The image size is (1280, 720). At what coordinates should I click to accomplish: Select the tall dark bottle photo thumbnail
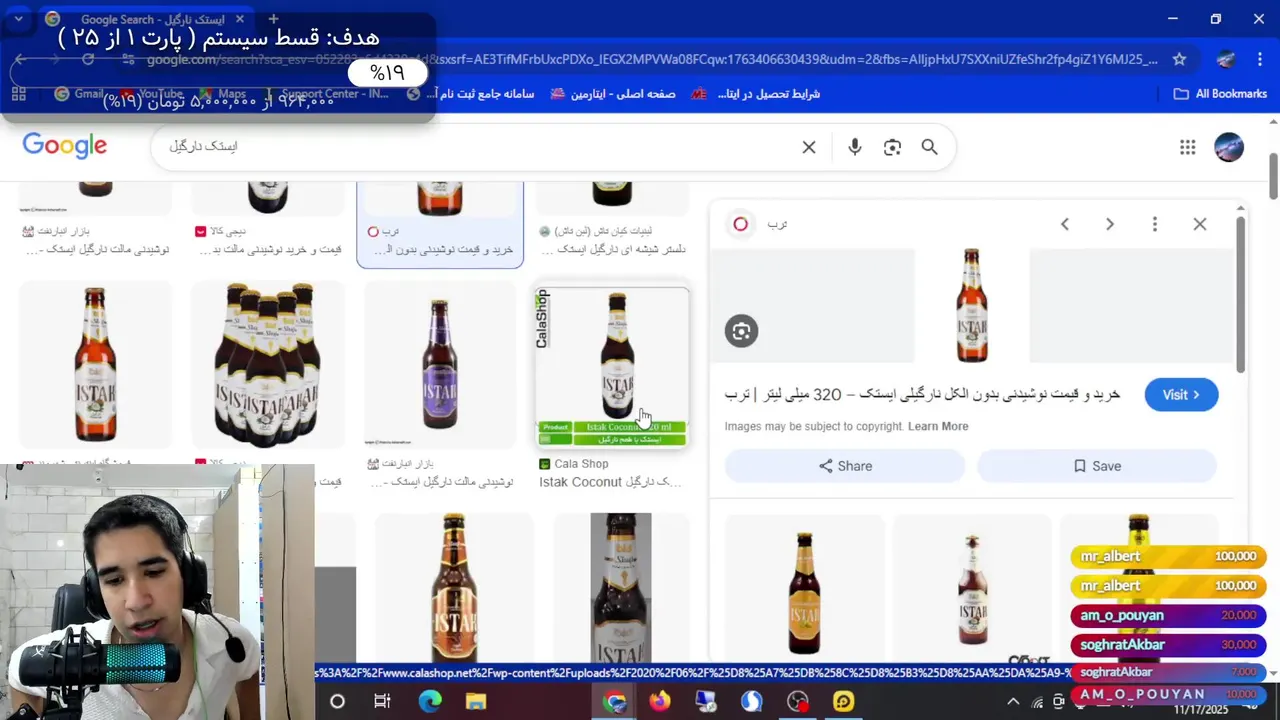pyautogui.click(x=621, y=588)
